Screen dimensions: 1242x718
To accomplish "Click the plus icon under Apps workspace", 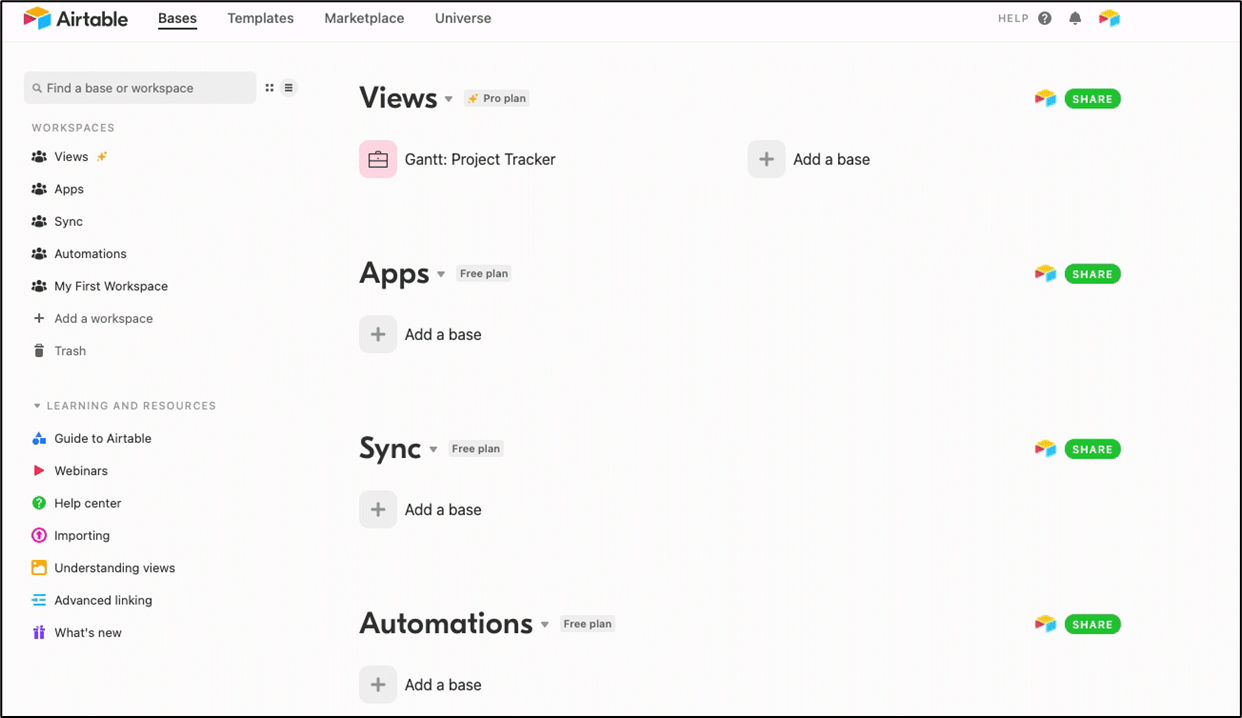I will (x=378, y=334).
